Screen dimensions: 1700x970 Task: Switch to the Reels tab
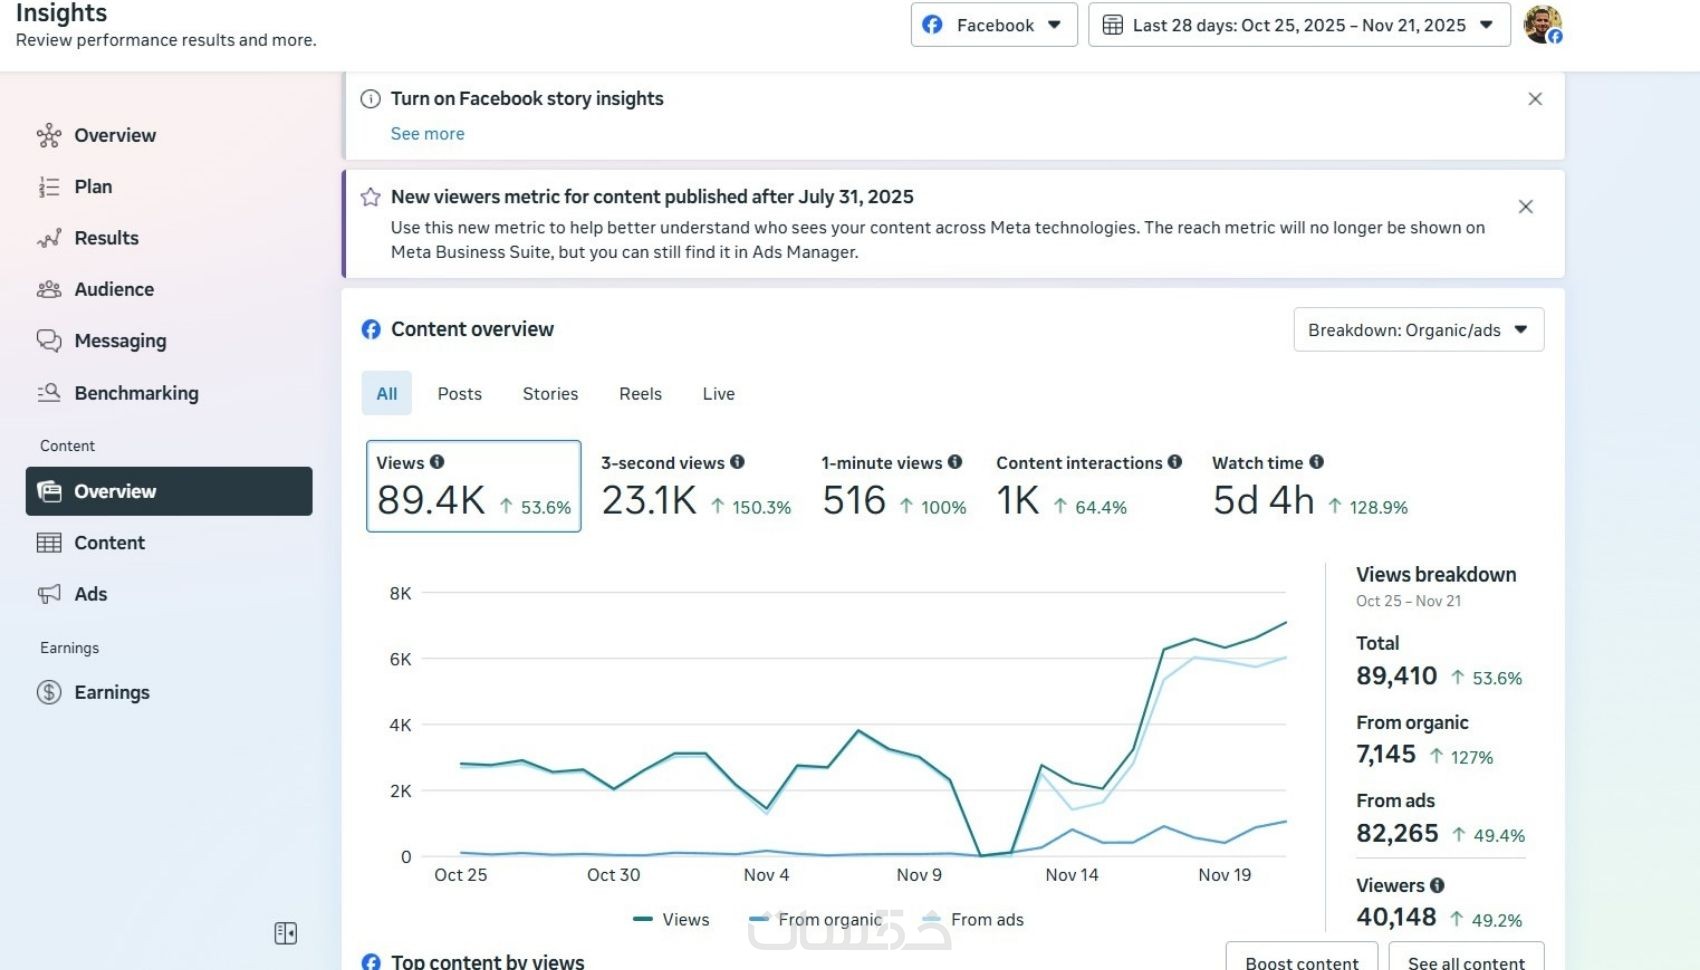click(640, 394)
